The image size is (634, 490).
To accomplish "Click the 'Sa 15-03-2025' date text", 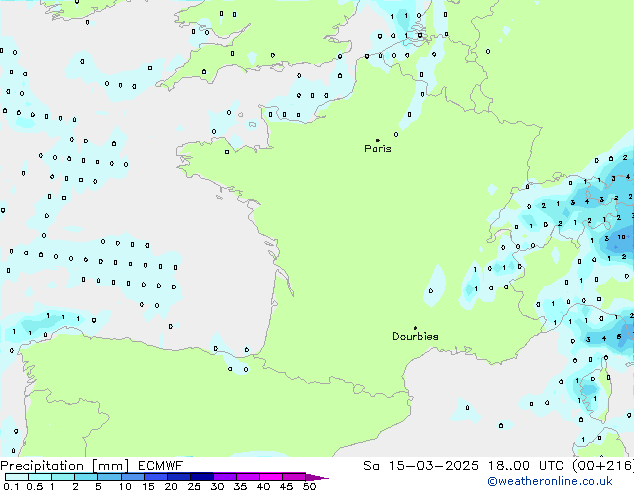I will coord(421,466).
